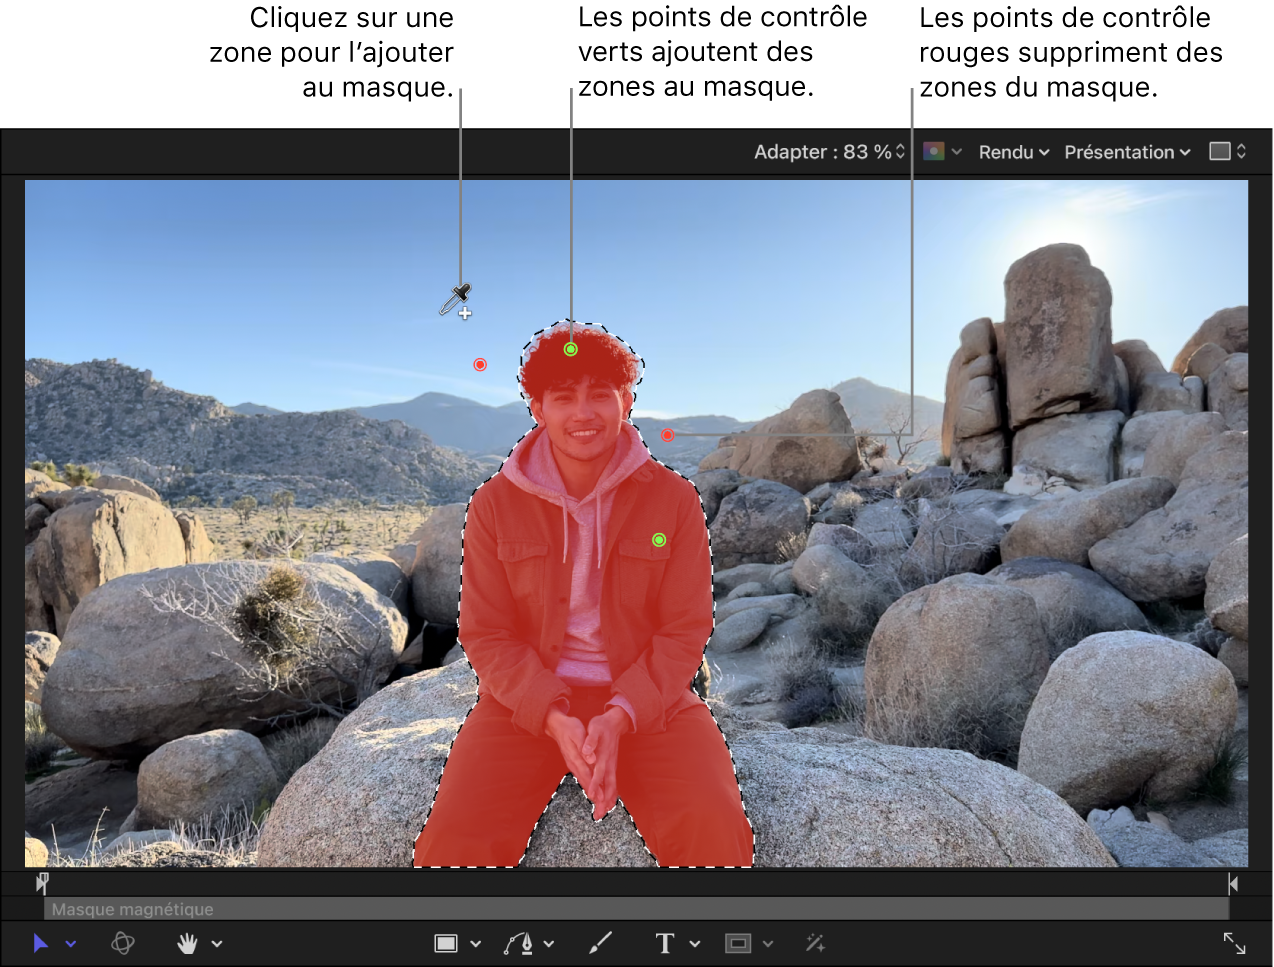
Task: Activate the 3D Transform tool
Action: pyautogui.click(x=123, y=943)
